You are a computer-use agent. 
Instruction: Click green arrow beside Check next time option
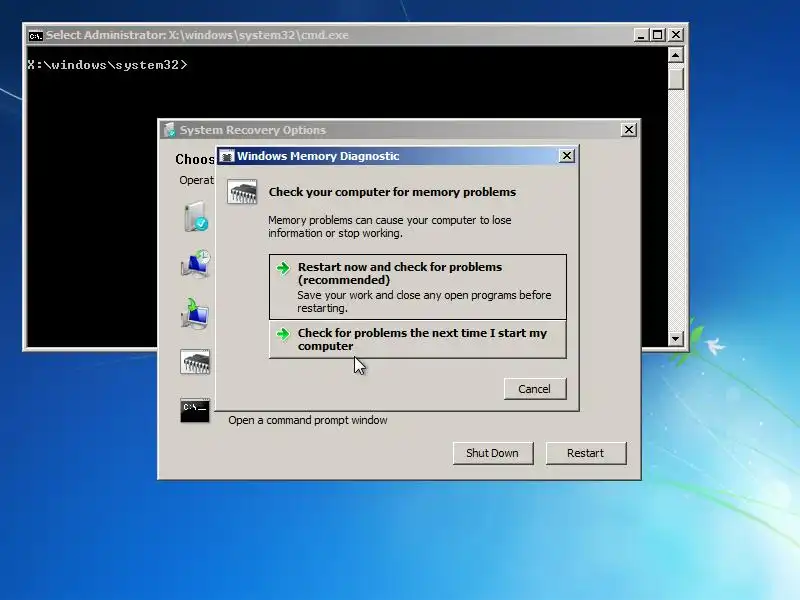click(283, 334)
